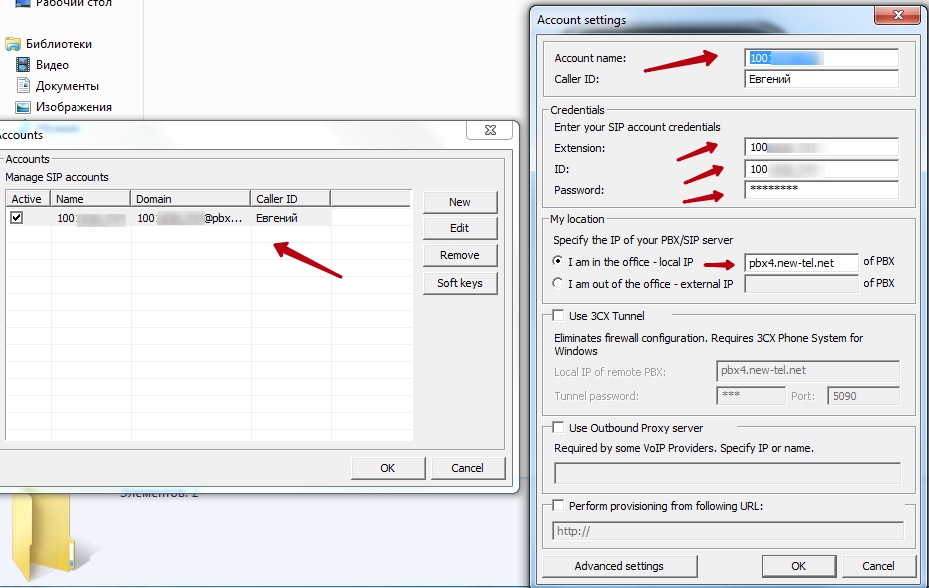Click the Video library icon
This screenshot has width=929, height=588.
point(24,65)
